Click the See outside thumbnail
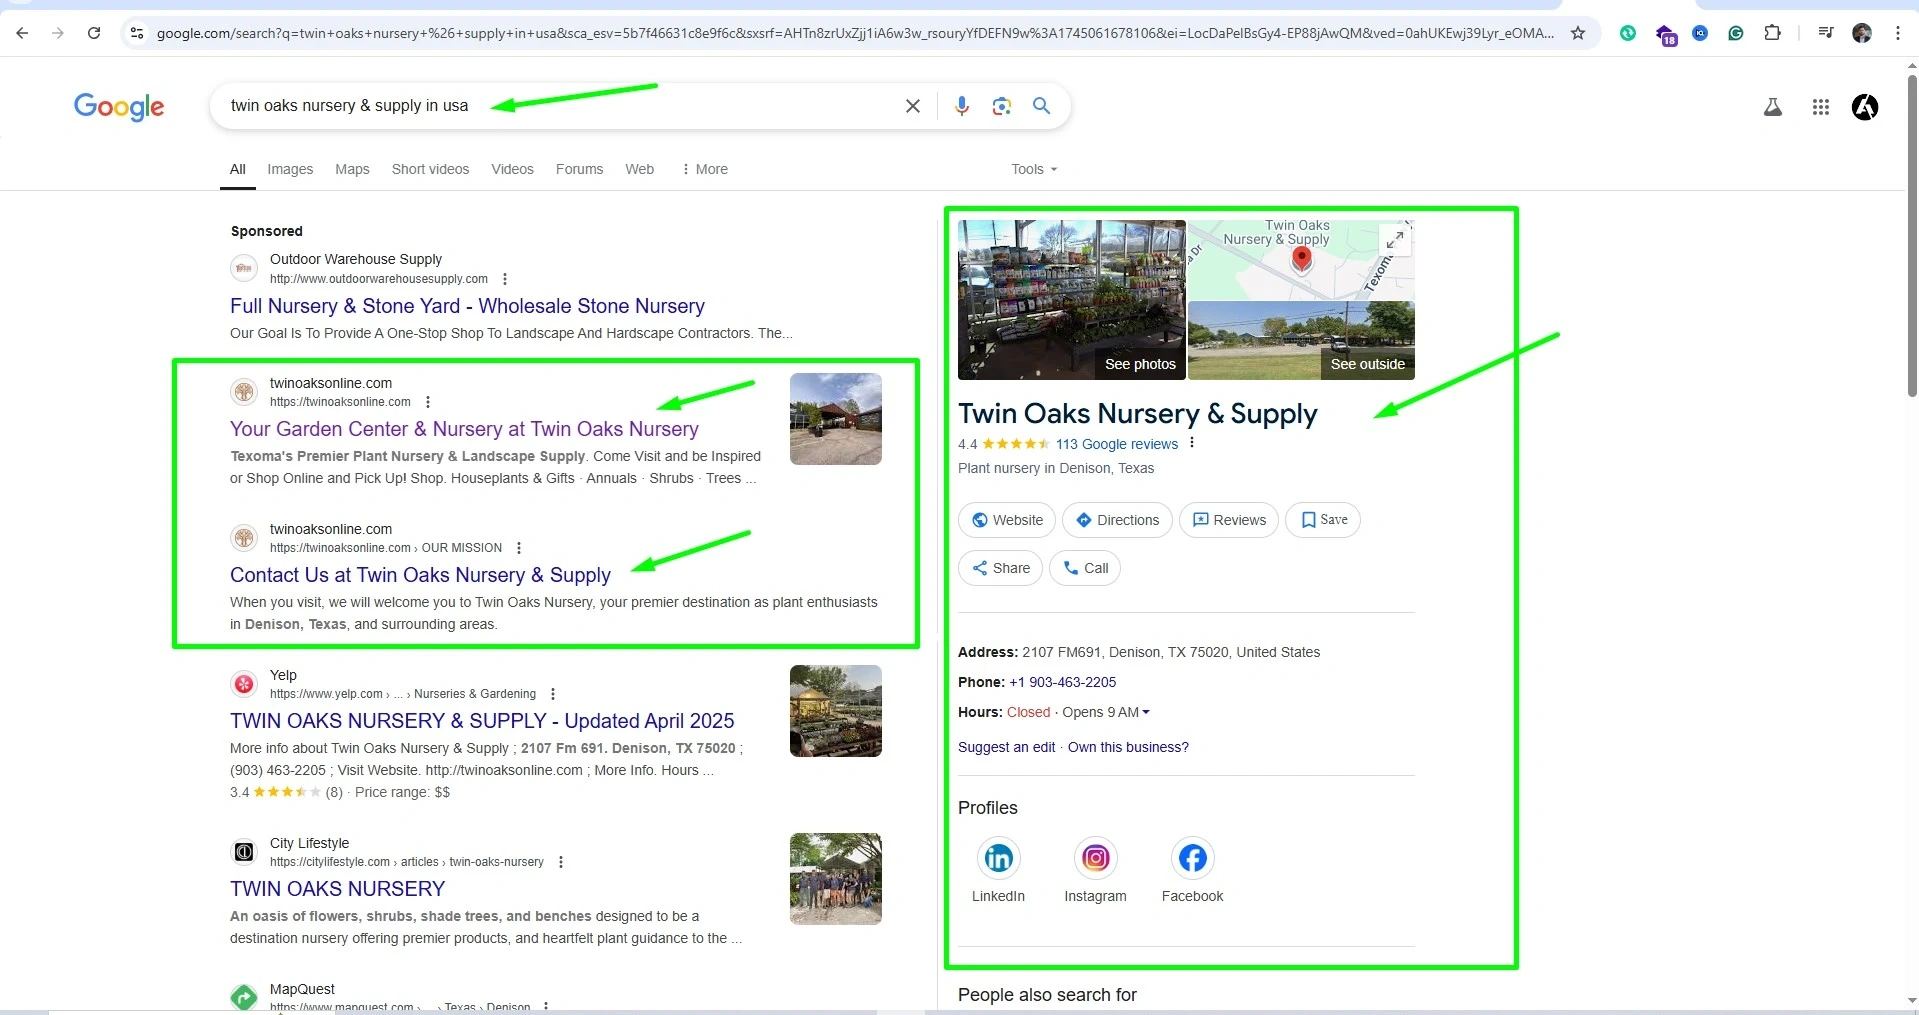 click(1301, 341)
